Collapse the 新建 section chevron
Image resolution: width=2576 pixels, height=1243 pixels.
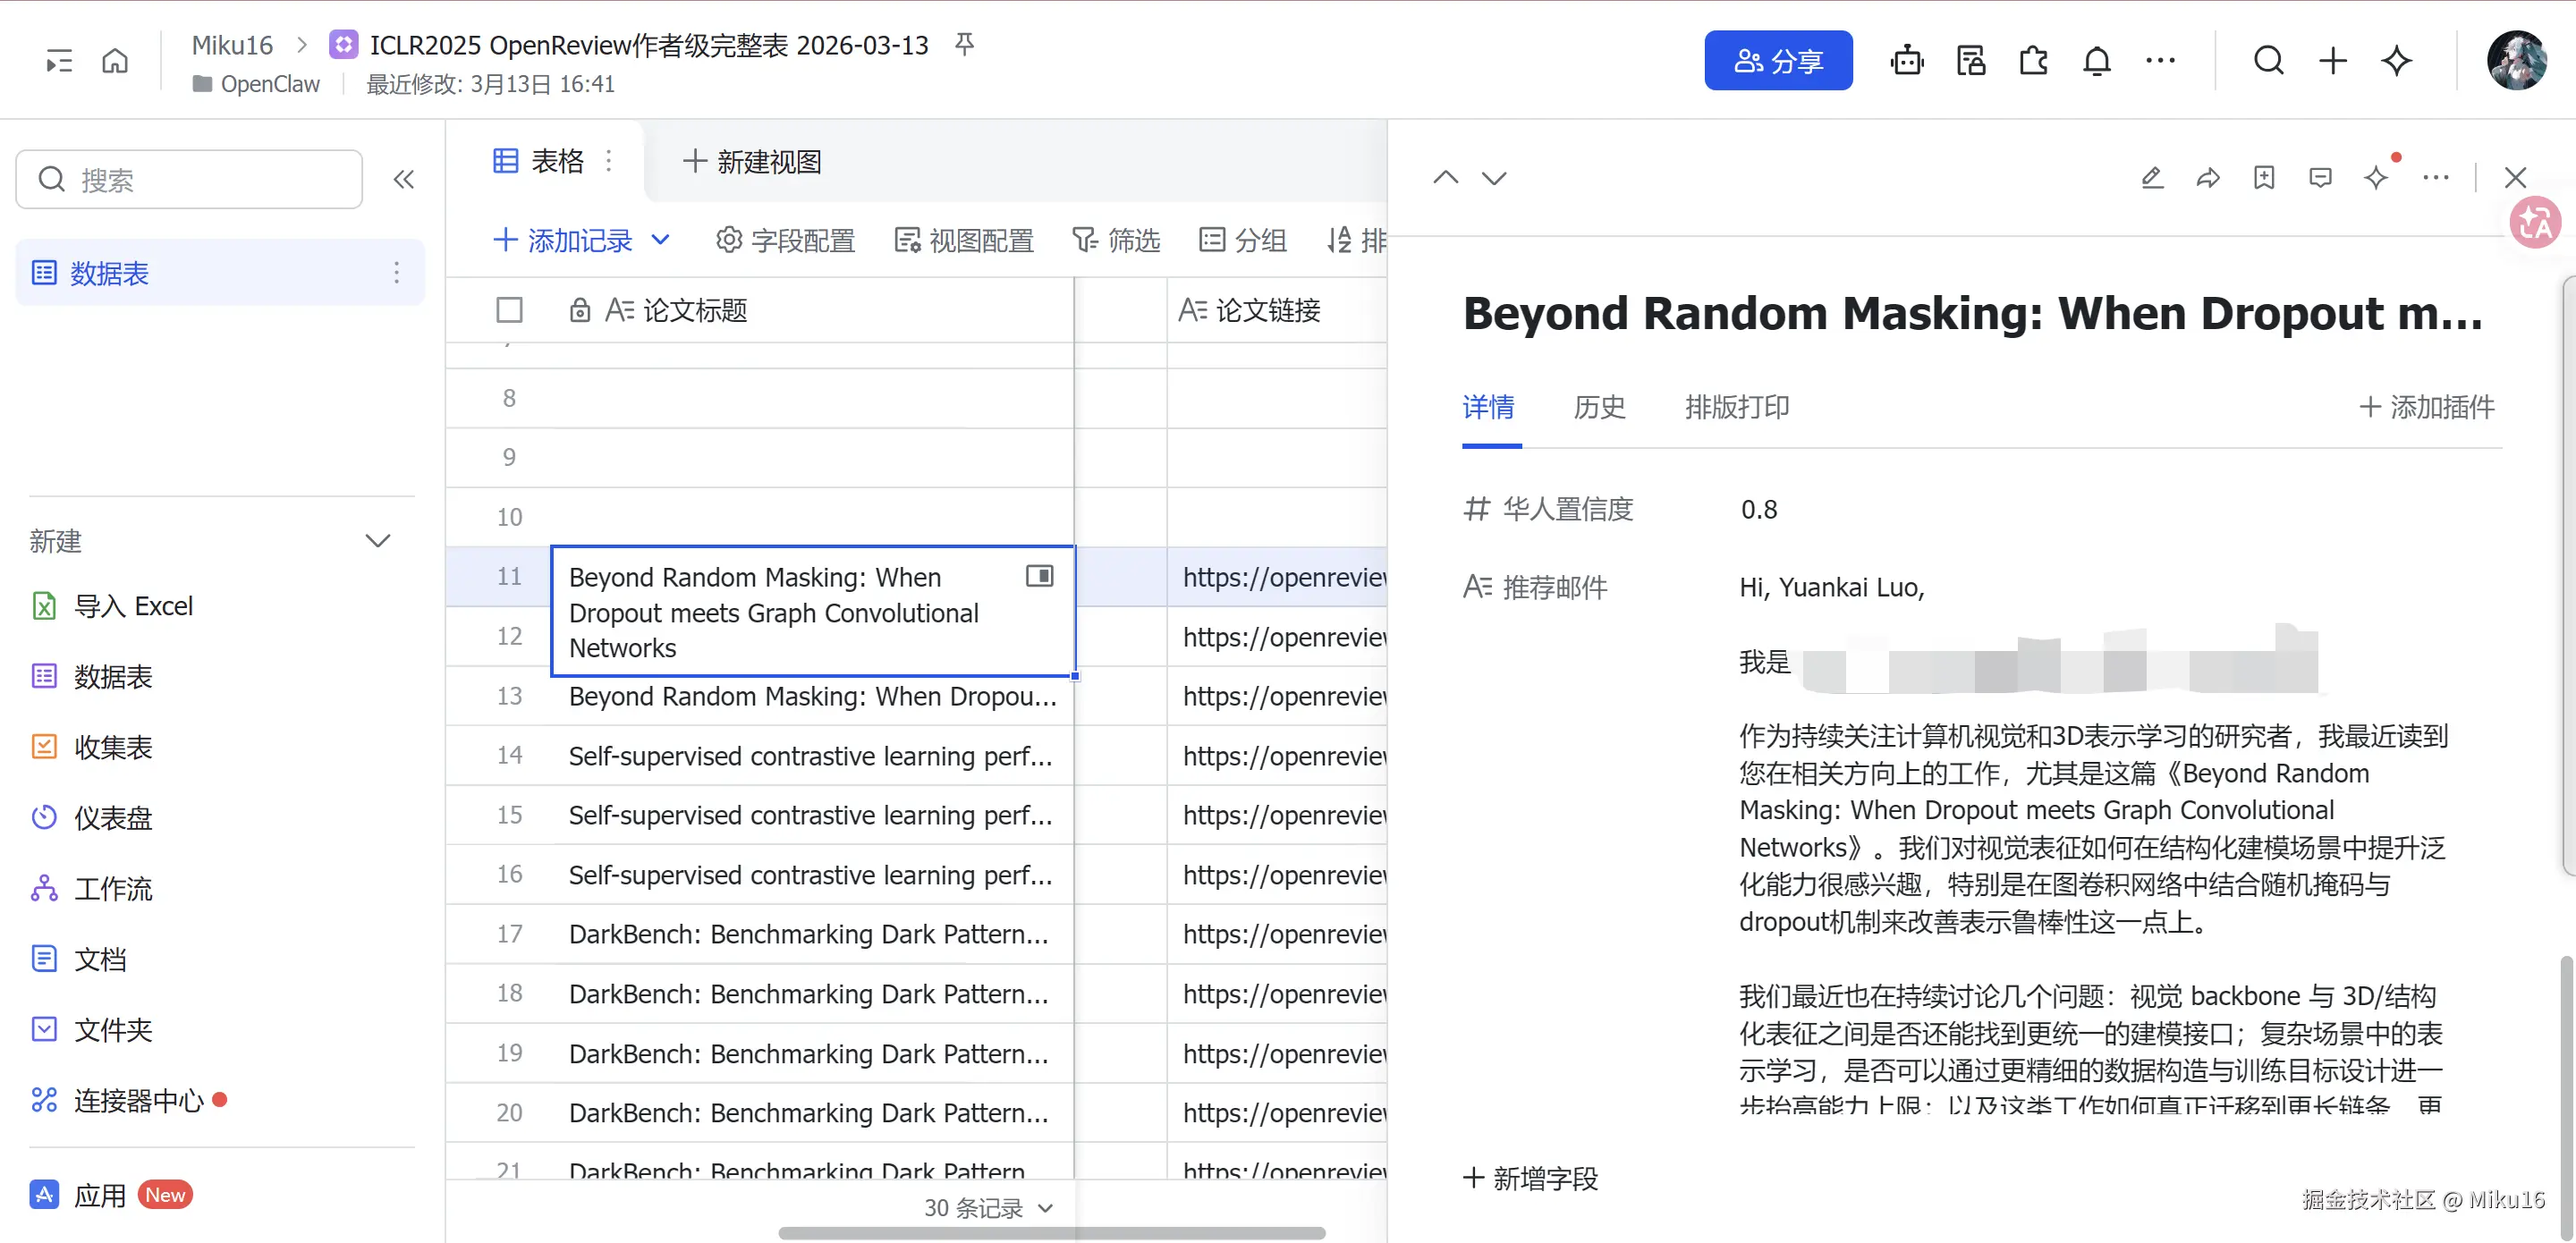pyautogui.click(x=377, y=541)
